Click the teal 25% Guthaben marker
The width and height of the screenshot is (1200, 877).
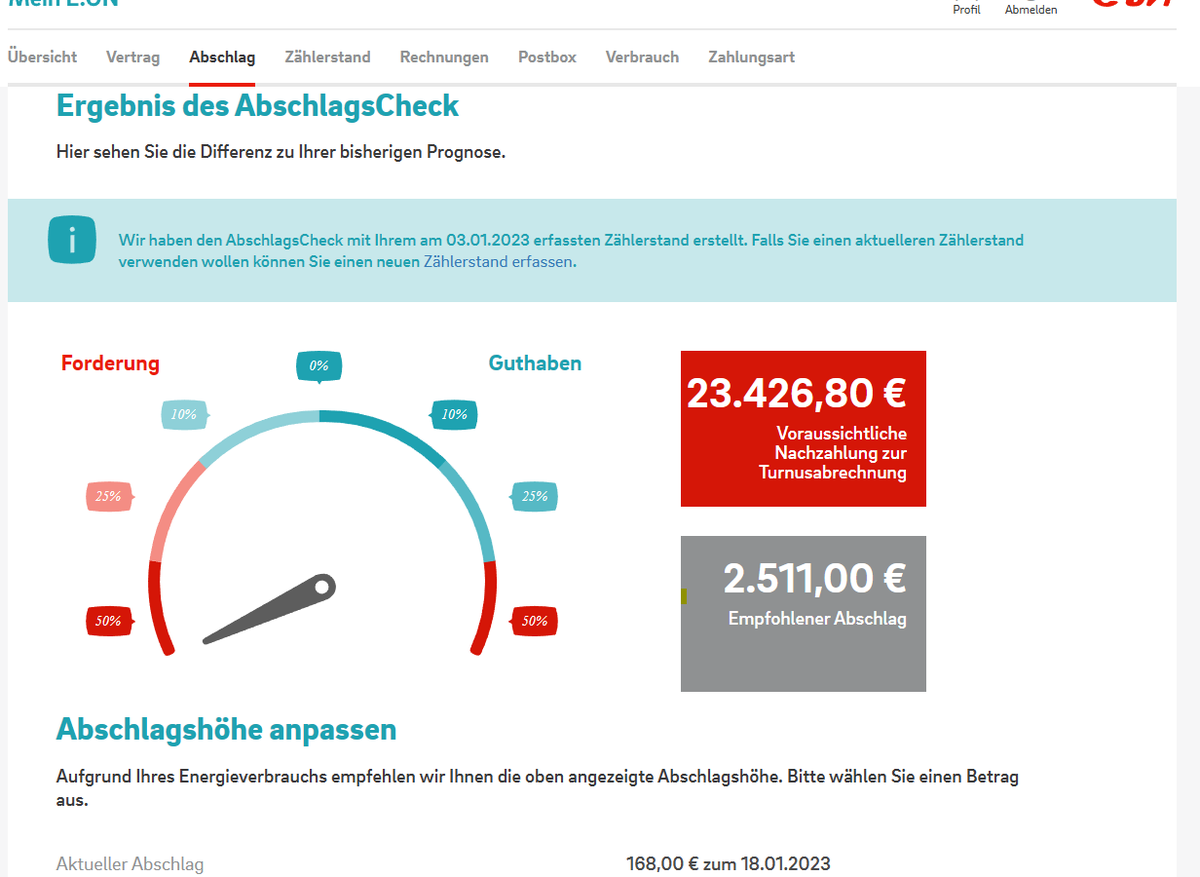point(534,496)
